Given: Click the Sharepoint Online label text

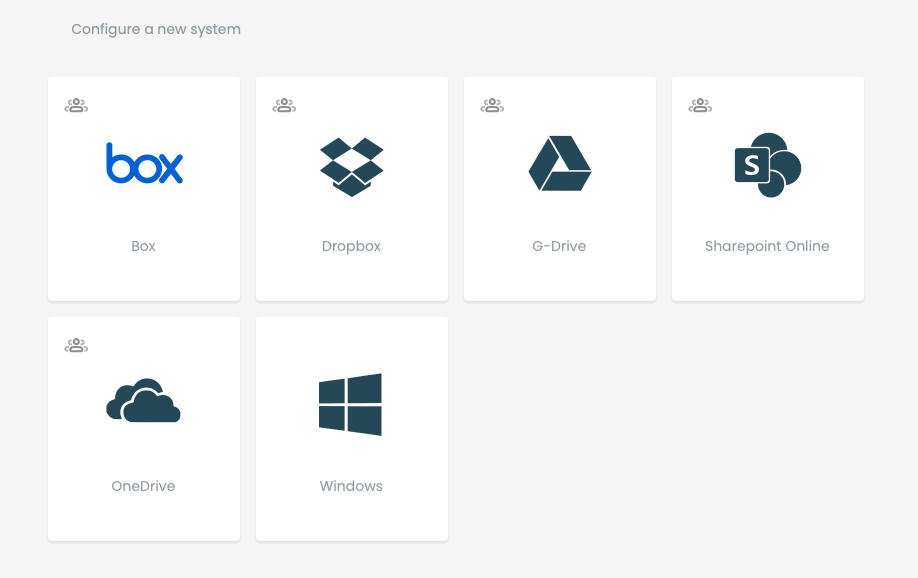Looking at the screenshot, I should [x=767, y=247].
